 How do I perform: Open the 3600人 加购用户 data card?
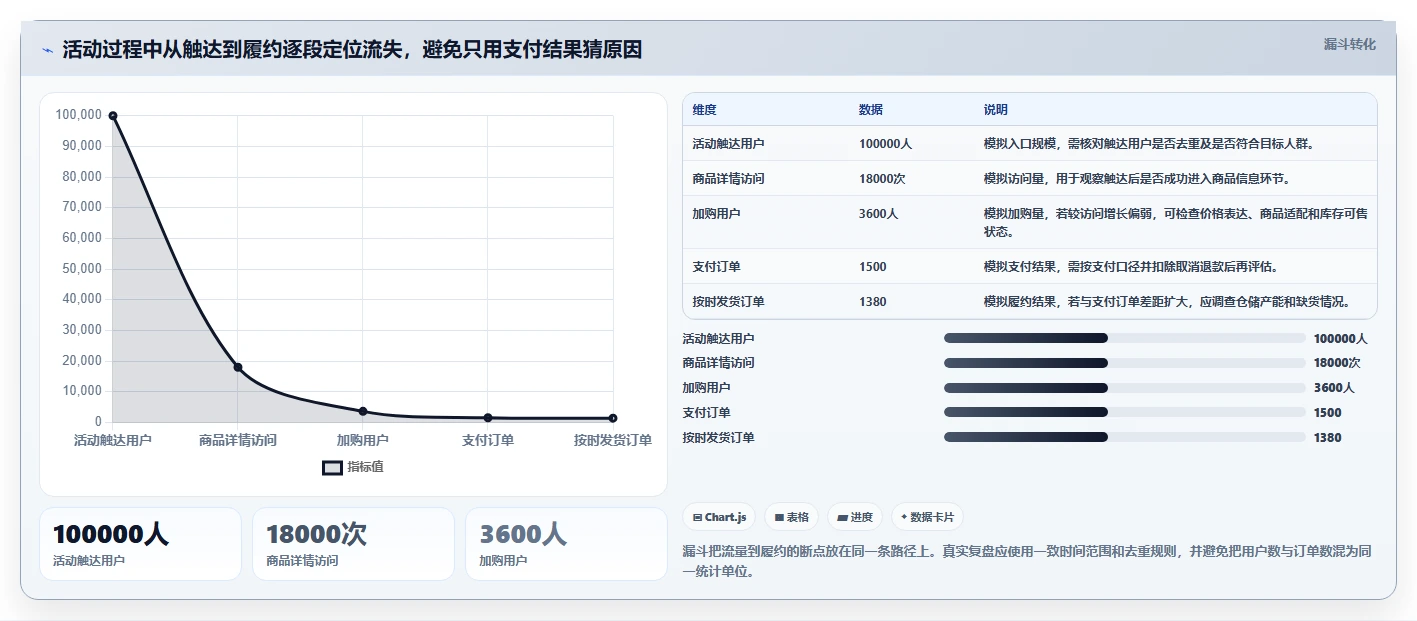tap(566, 544)
